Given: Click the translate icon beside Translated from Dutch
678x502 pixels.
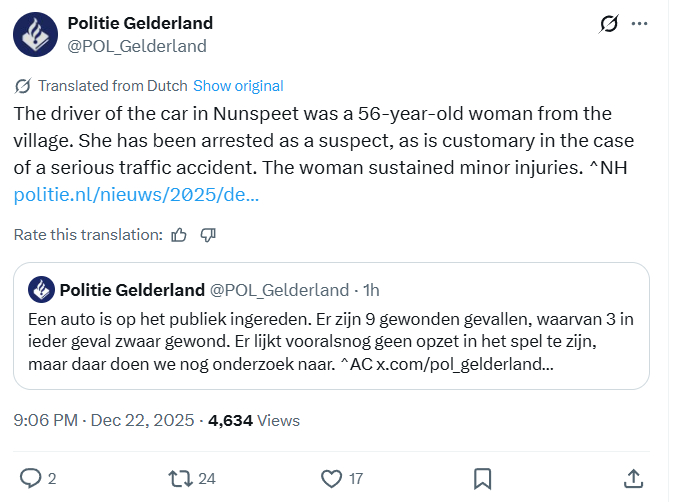Looking at the screenshot, I should [x=24, y=86].
